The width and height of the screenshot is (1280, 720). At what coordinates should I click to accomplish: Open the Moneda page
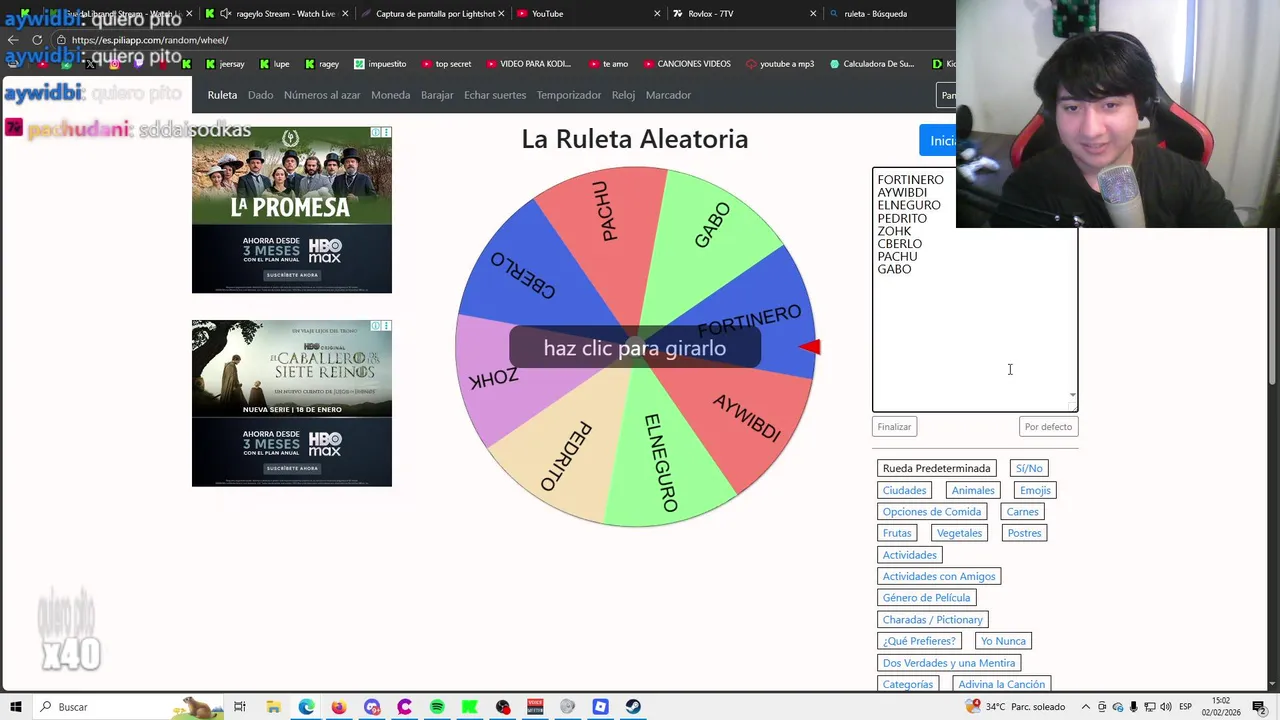pos(390,95)
